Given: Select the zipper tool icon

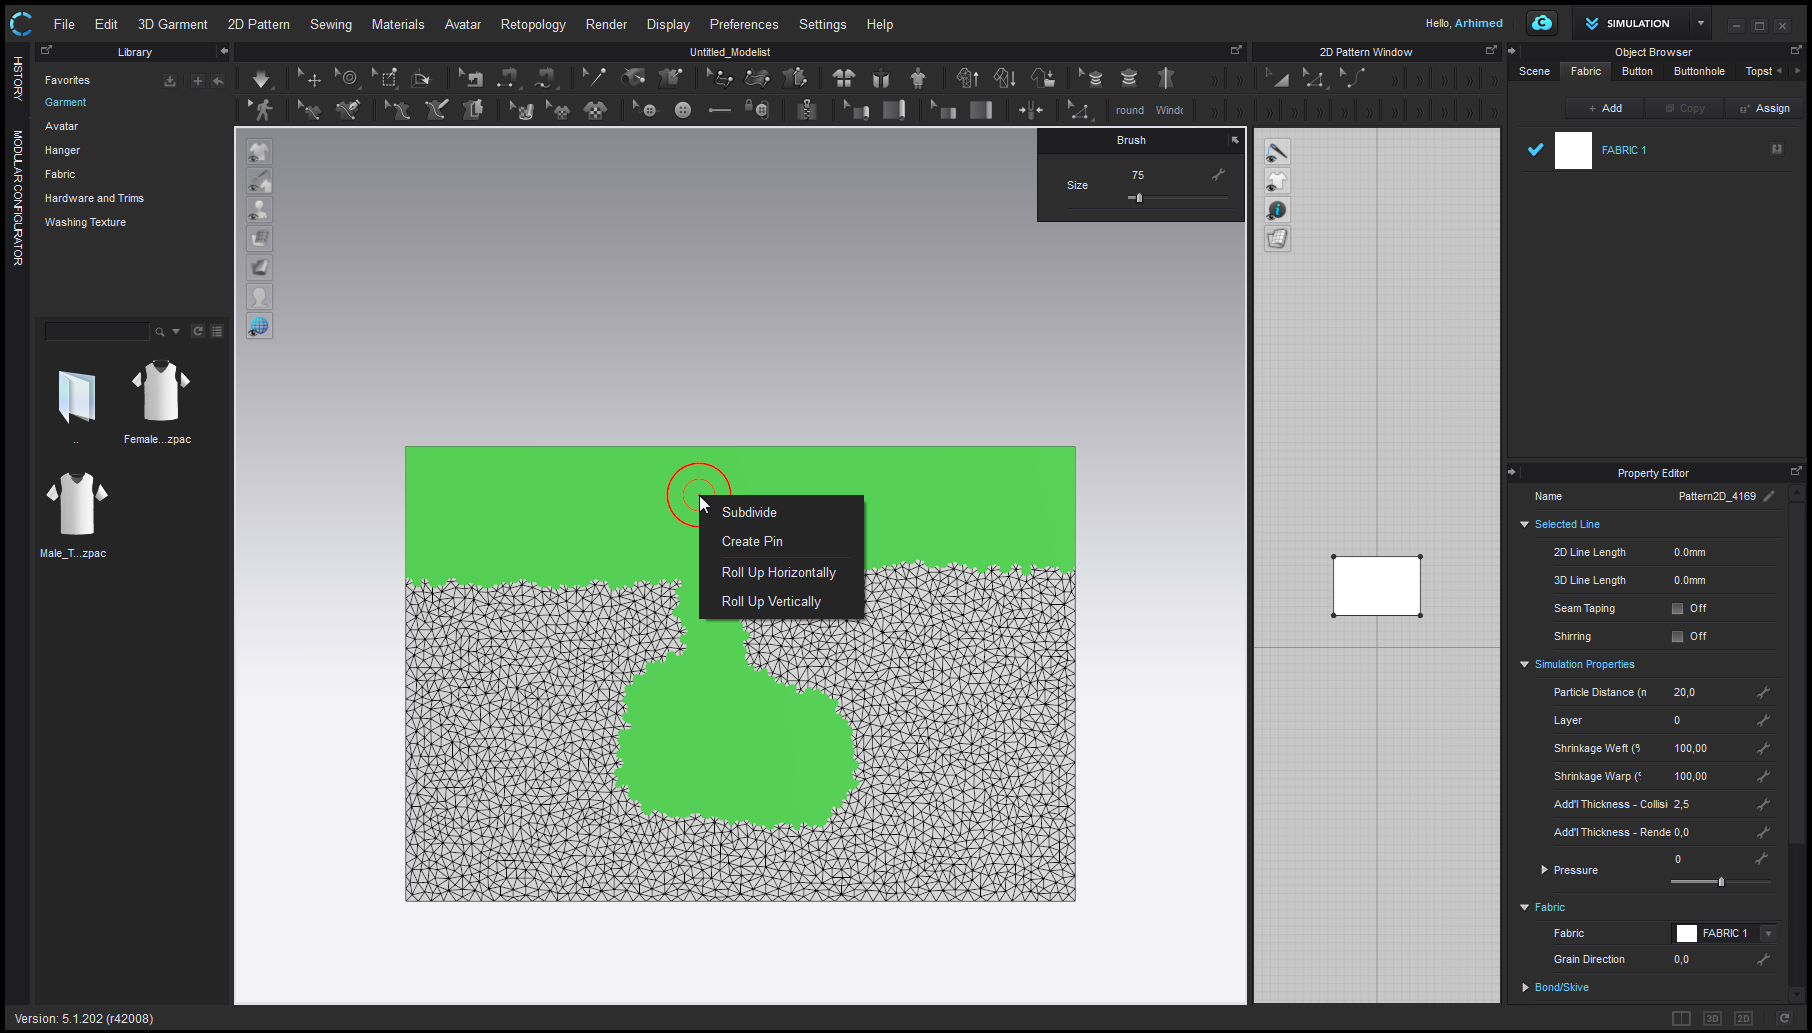Looking at the screenshot, I should (806, 110).
